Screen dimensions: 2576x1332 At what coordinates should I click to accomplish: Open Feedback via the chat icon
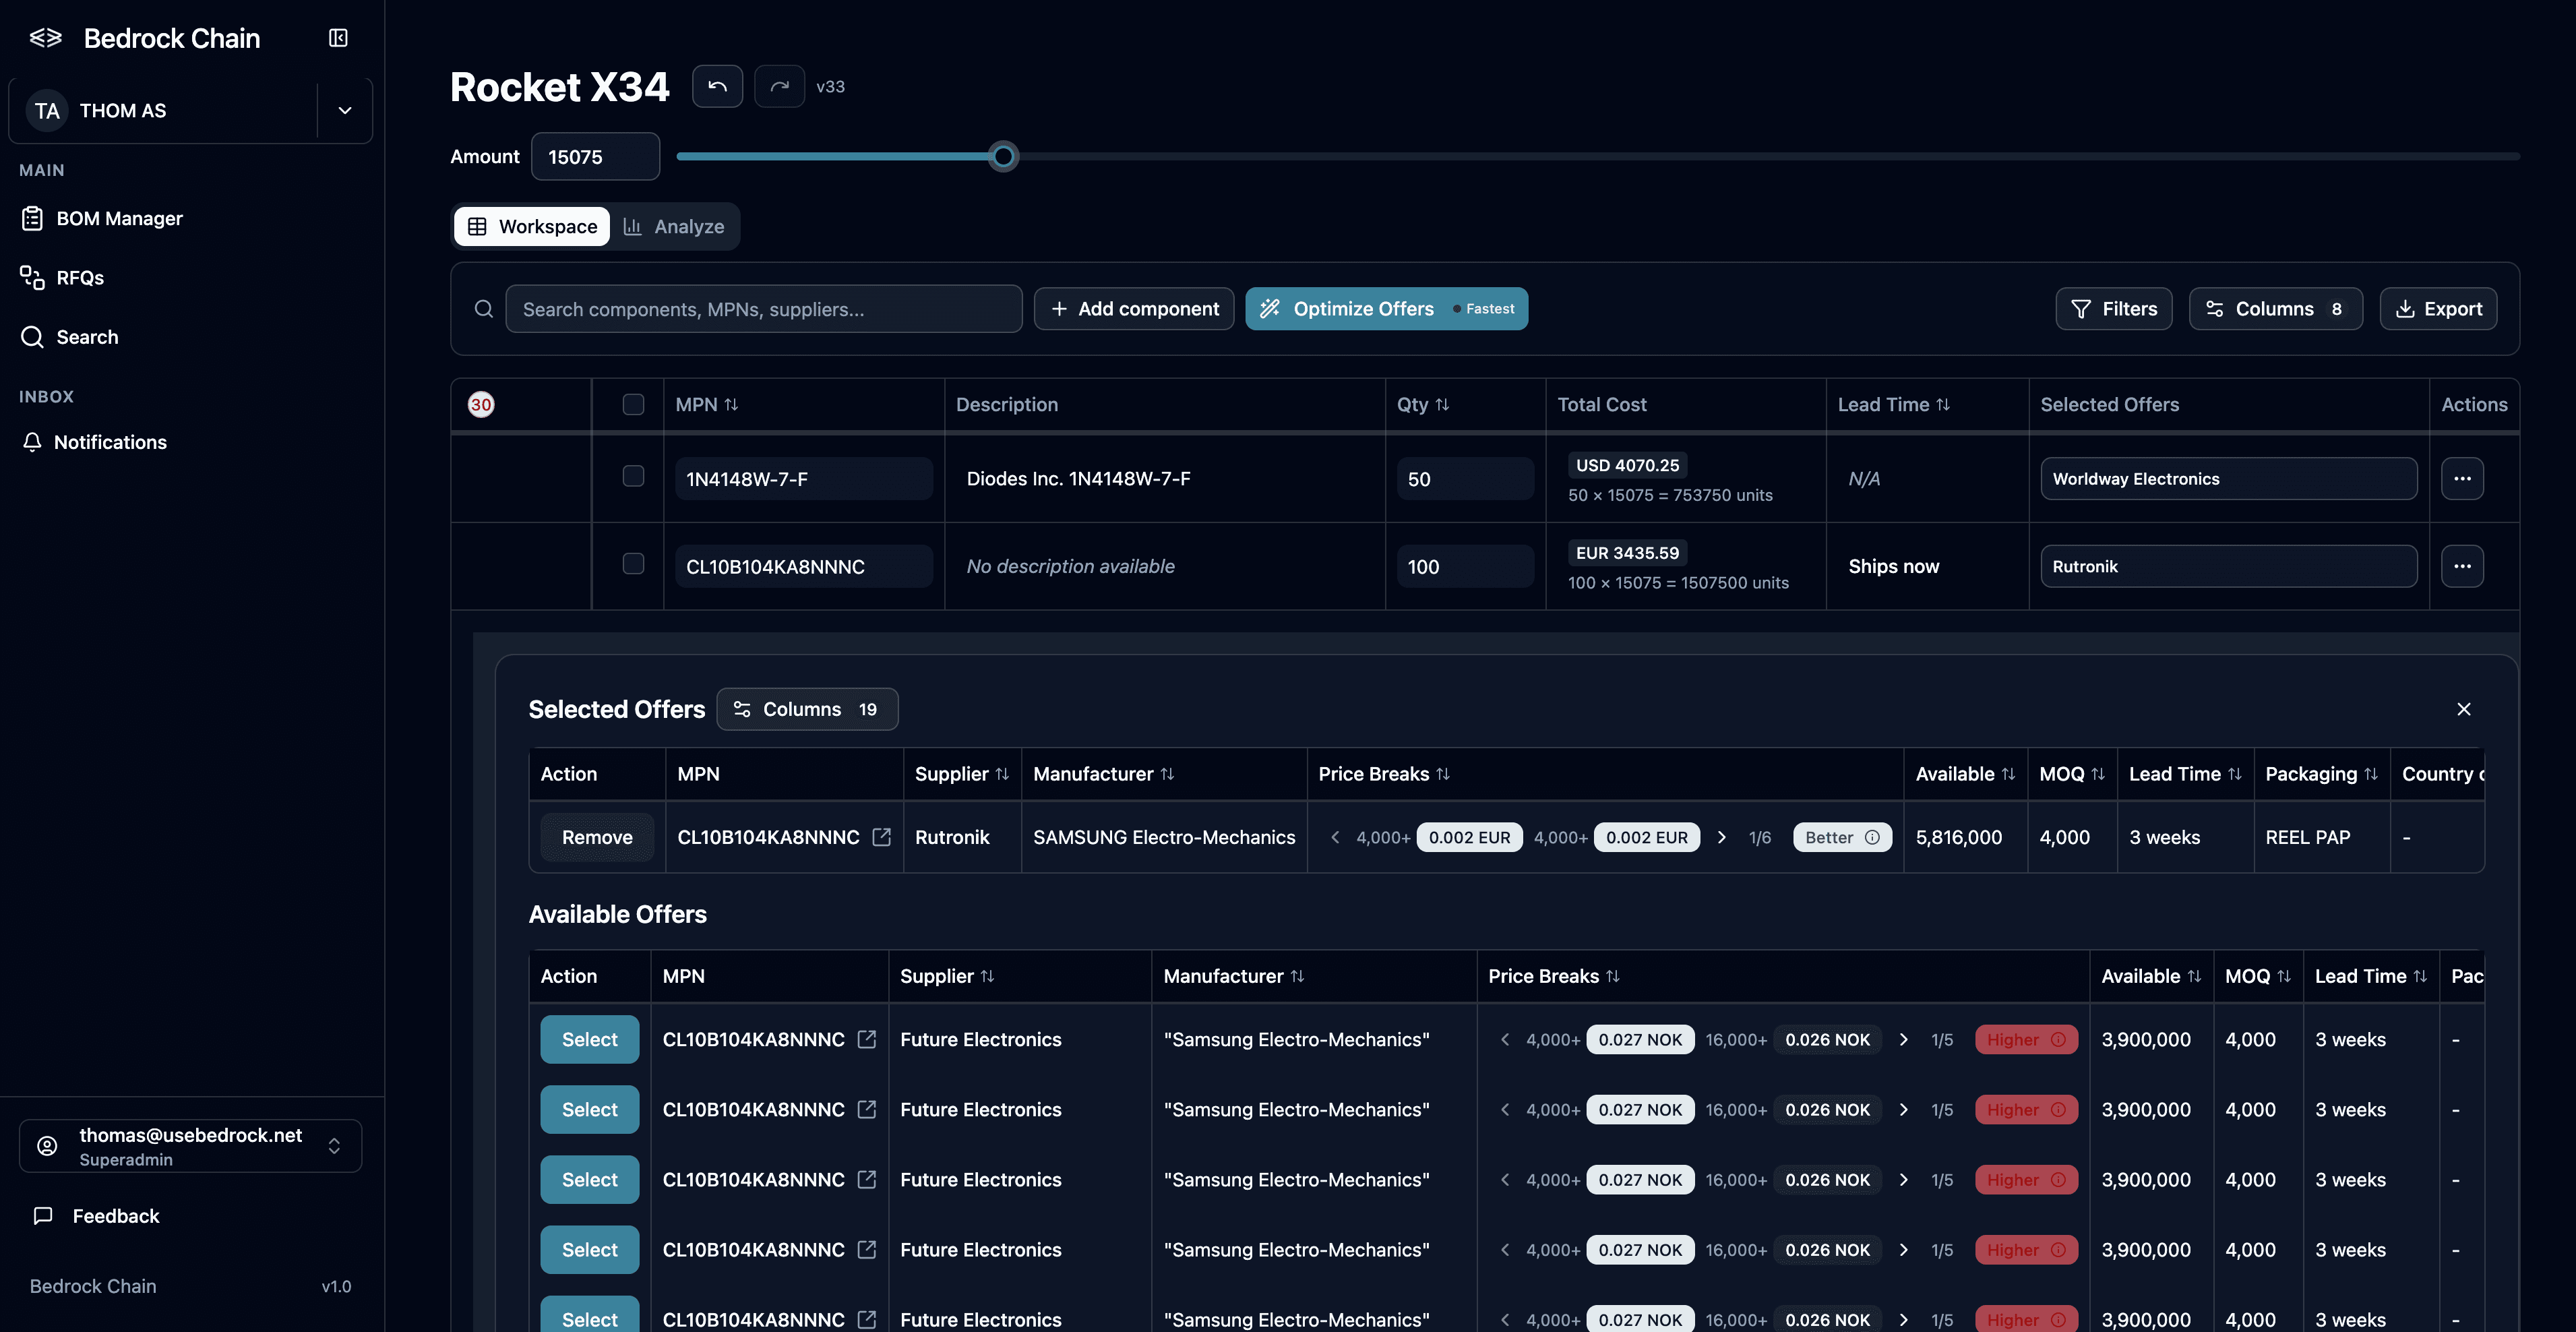[x=115, y=1216]
